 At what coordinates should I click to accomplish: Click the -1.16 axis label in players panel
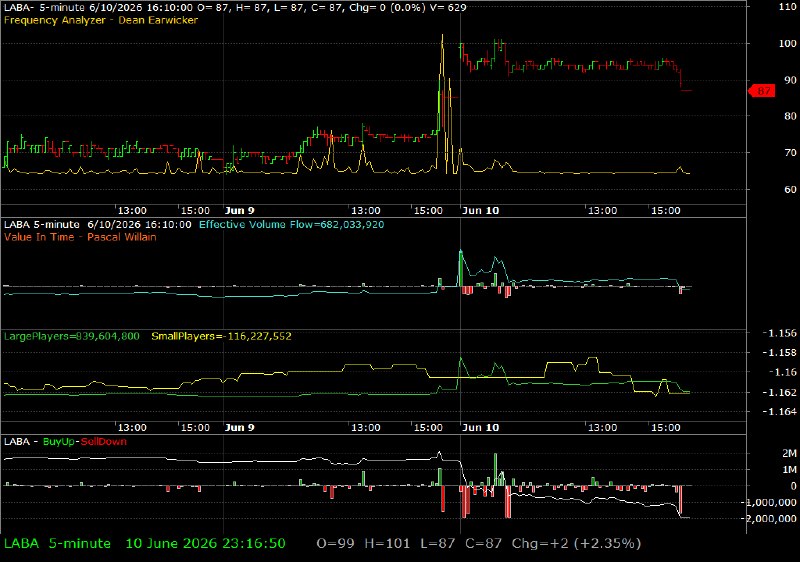point(782,373)
